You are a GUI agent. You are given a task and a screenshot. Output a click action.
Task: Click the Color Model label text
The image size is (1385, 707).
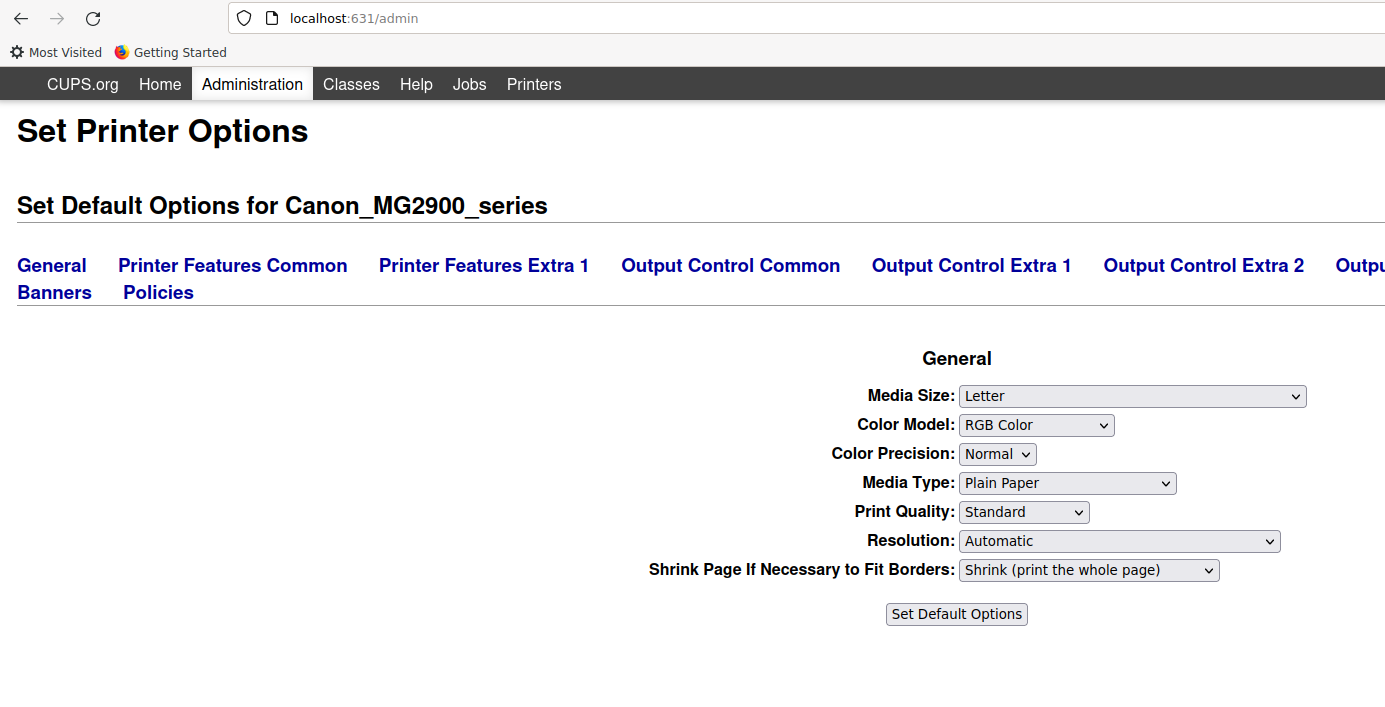906,425
